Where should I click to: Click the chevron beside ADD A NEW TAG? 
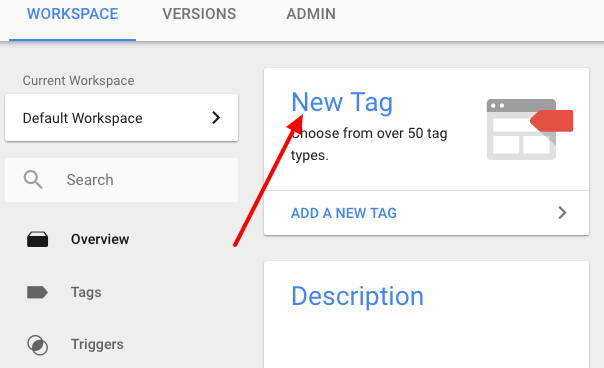[562, 213]
